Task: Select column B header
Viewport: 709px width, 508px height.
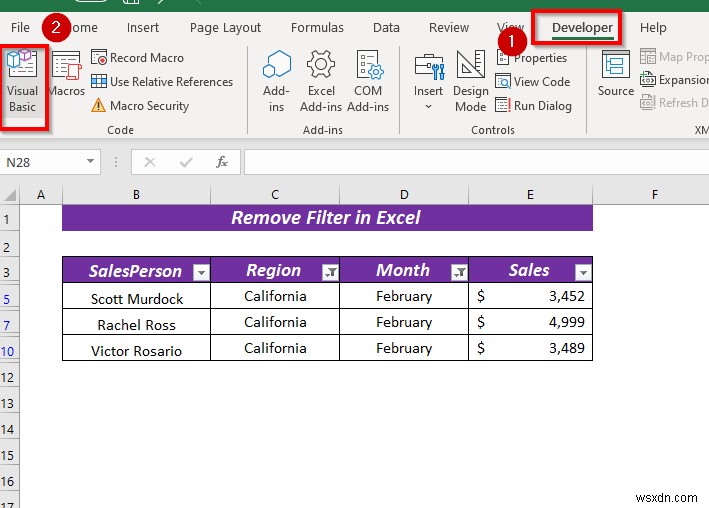Action: click(x=136, y=195)
